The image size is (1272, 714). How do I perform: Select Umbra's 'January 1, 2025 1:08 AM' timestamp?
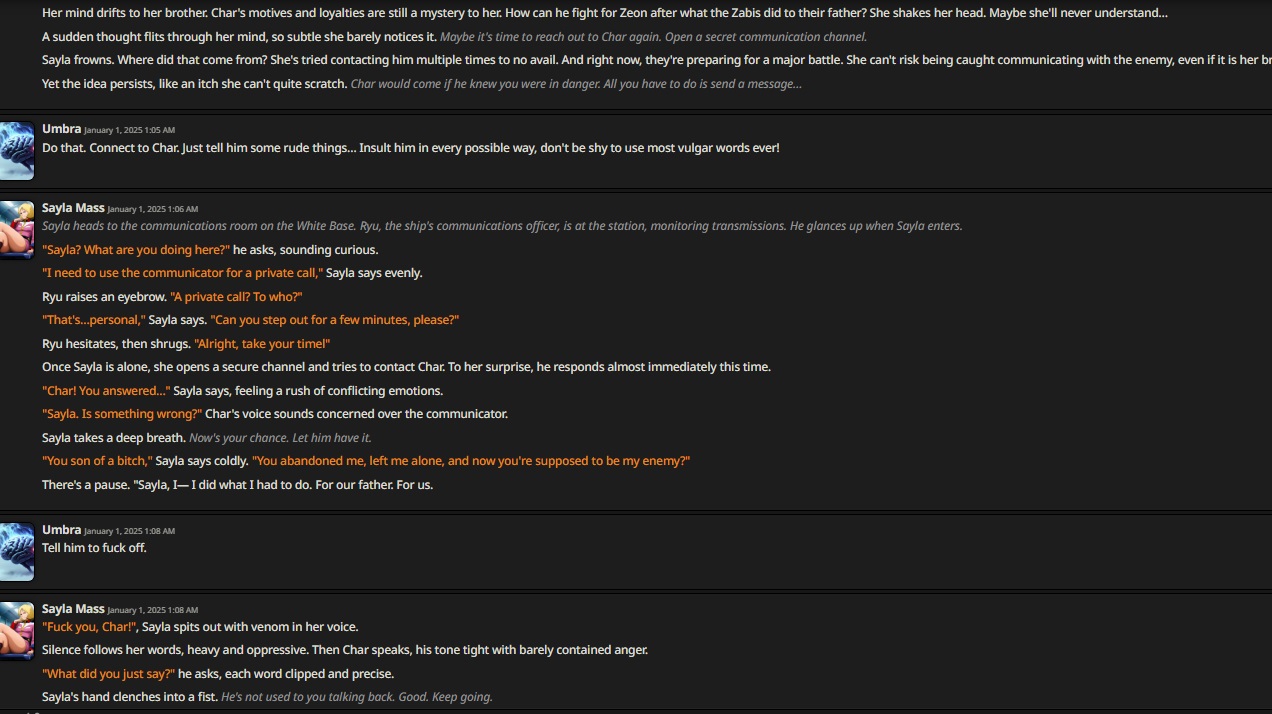coord(129,531)
